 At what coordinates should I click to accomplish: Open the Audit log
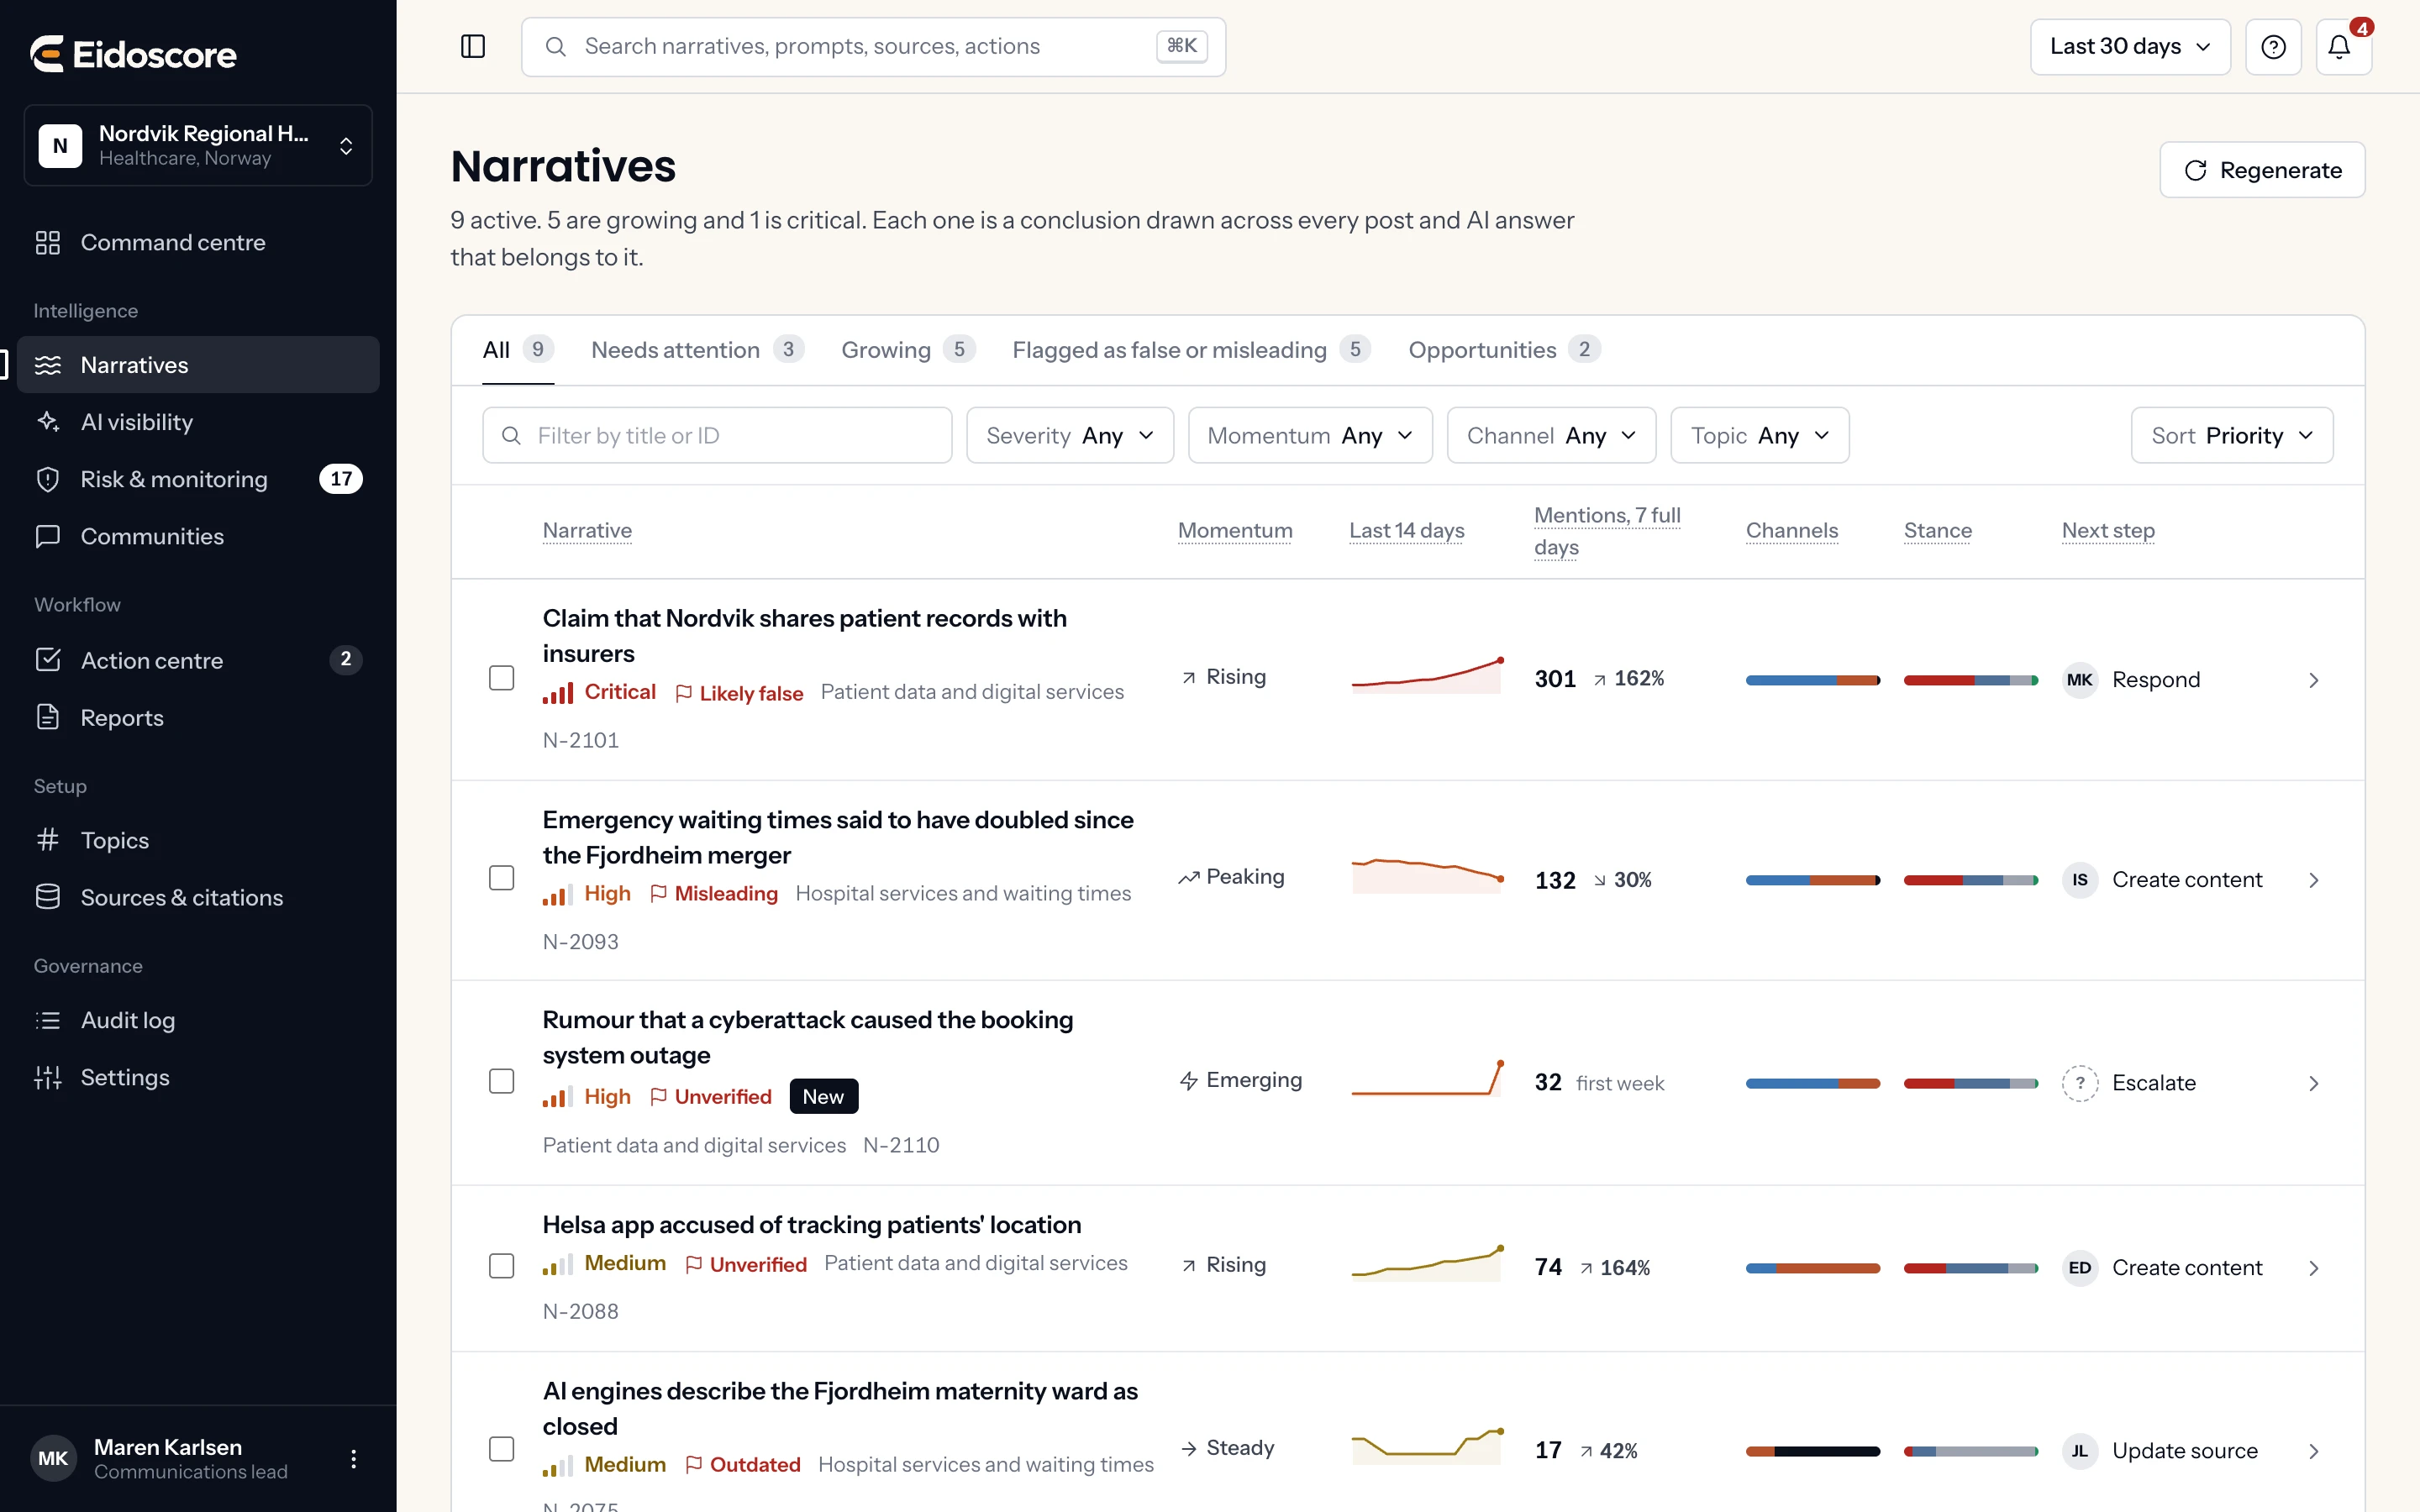click(198, 1020)
